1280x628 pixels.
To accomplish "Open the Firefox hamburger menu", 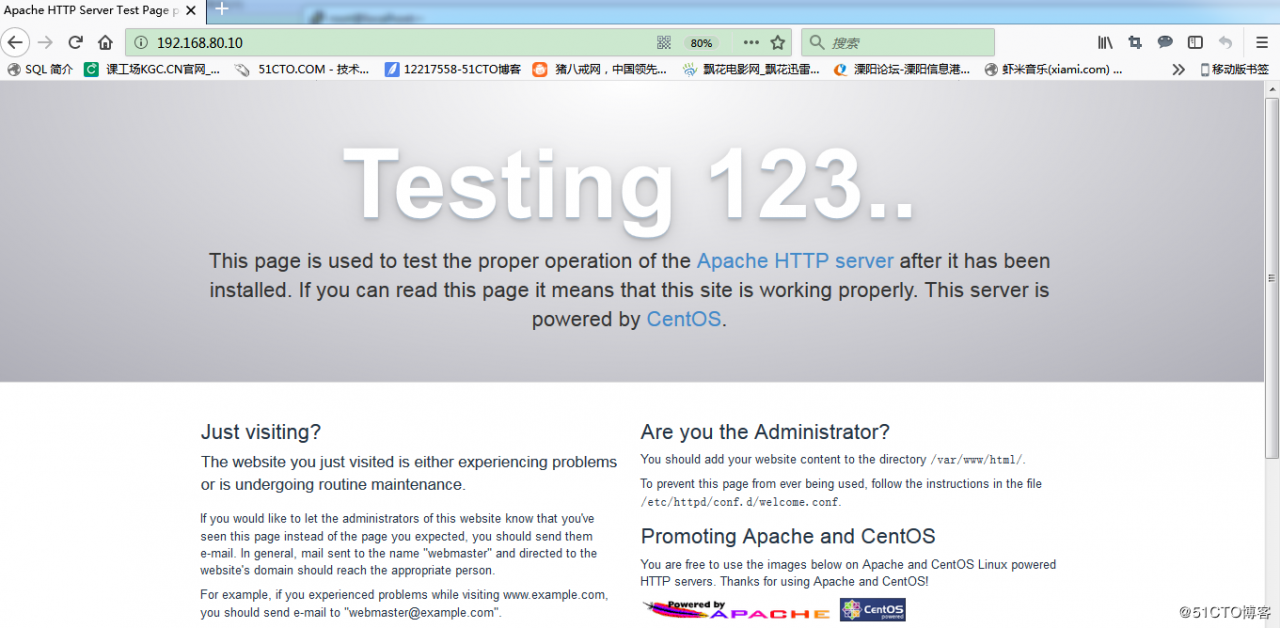I will [x=1262, y=42].
